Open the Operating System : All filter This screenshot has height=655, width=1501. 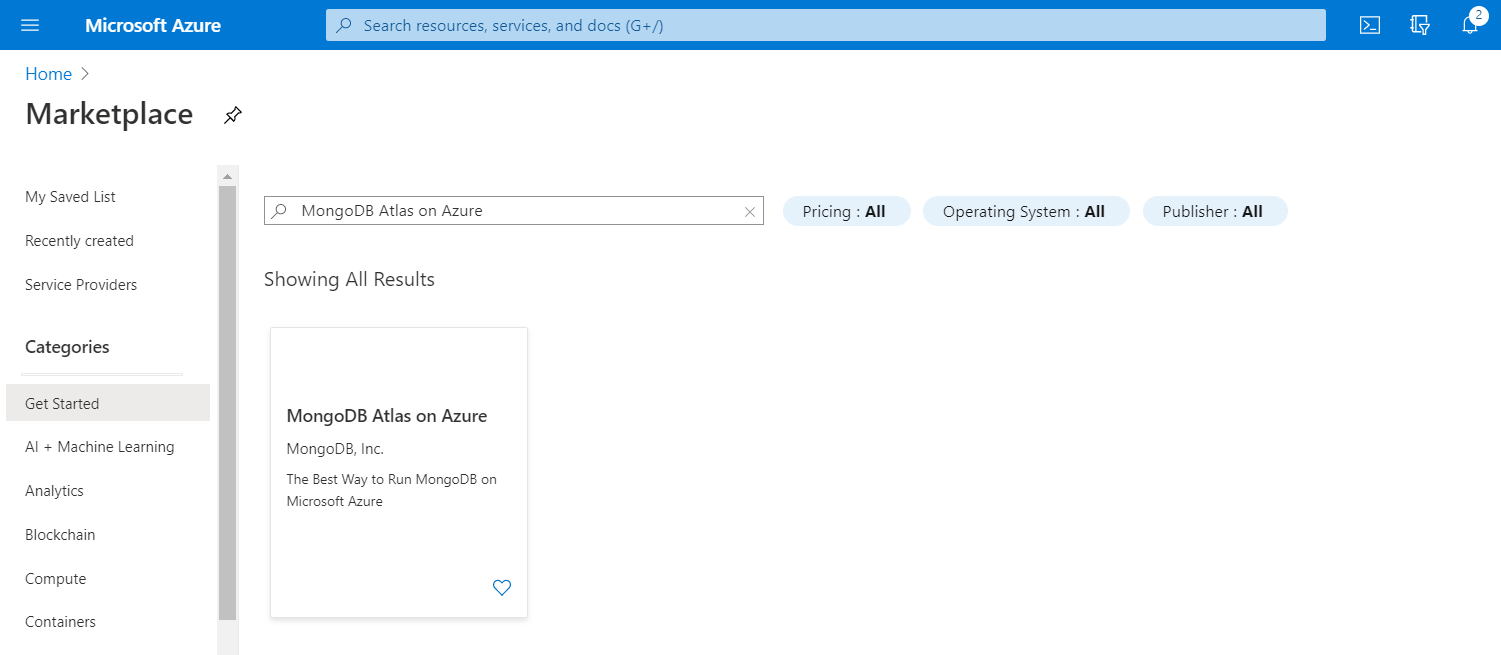tap(1025, 211)
